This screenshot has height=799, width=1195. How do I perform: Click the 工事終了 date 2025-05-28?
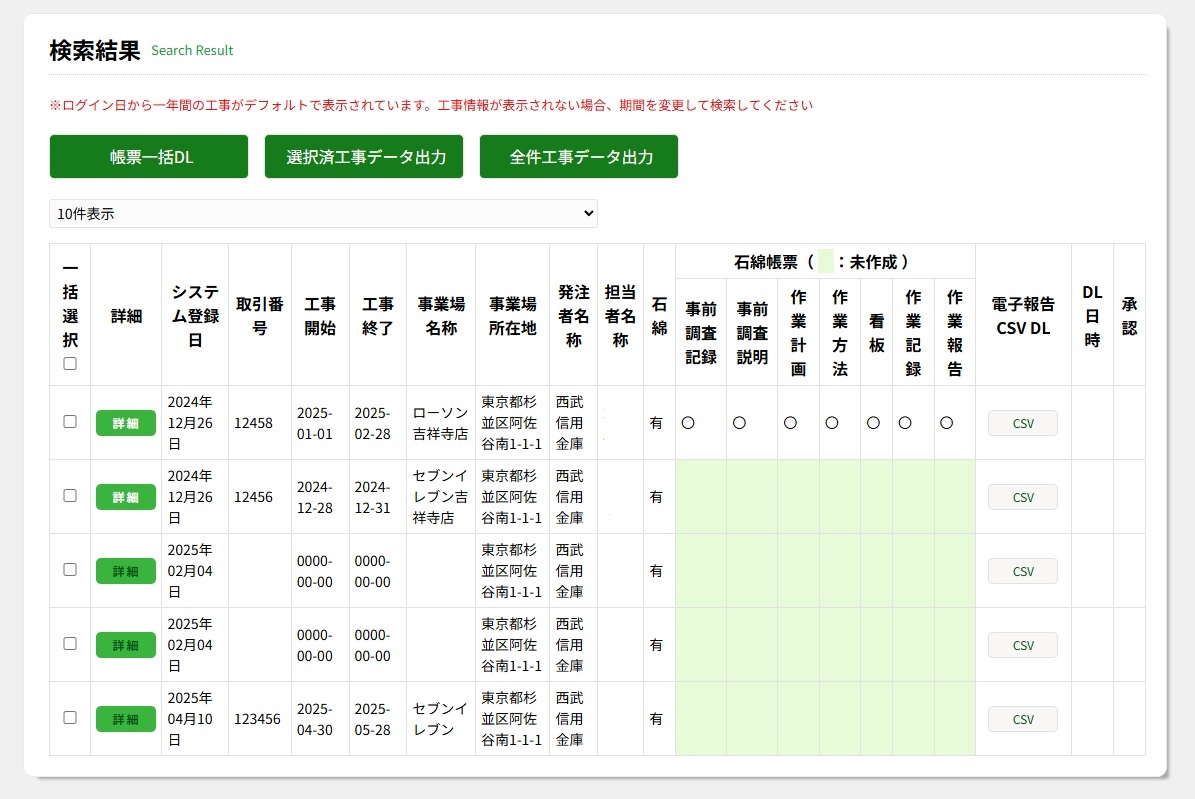(x=373, y=719)
